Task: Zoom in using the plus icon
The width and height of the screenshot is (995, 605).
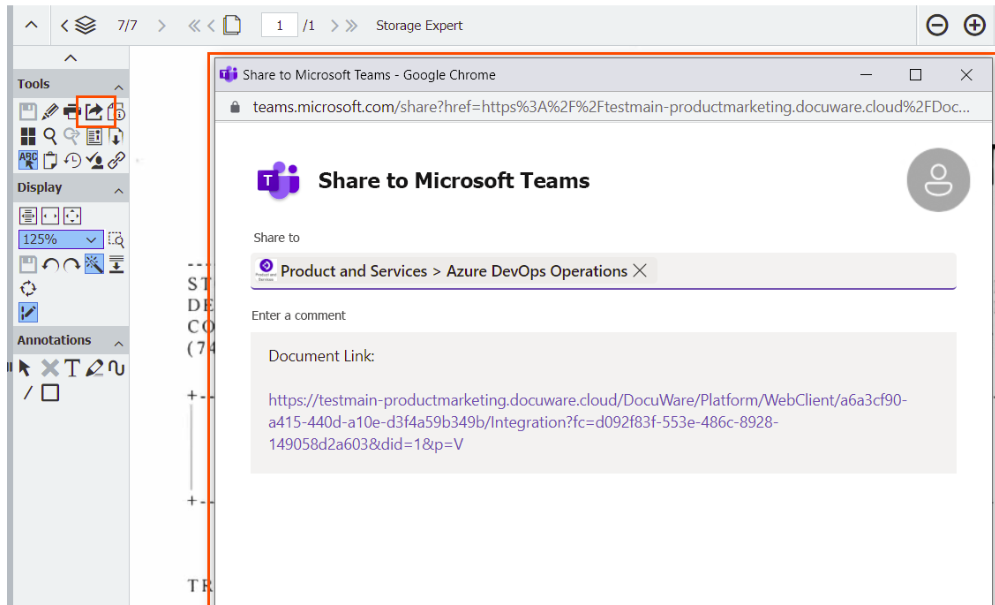Action: [x=972, y=25]
